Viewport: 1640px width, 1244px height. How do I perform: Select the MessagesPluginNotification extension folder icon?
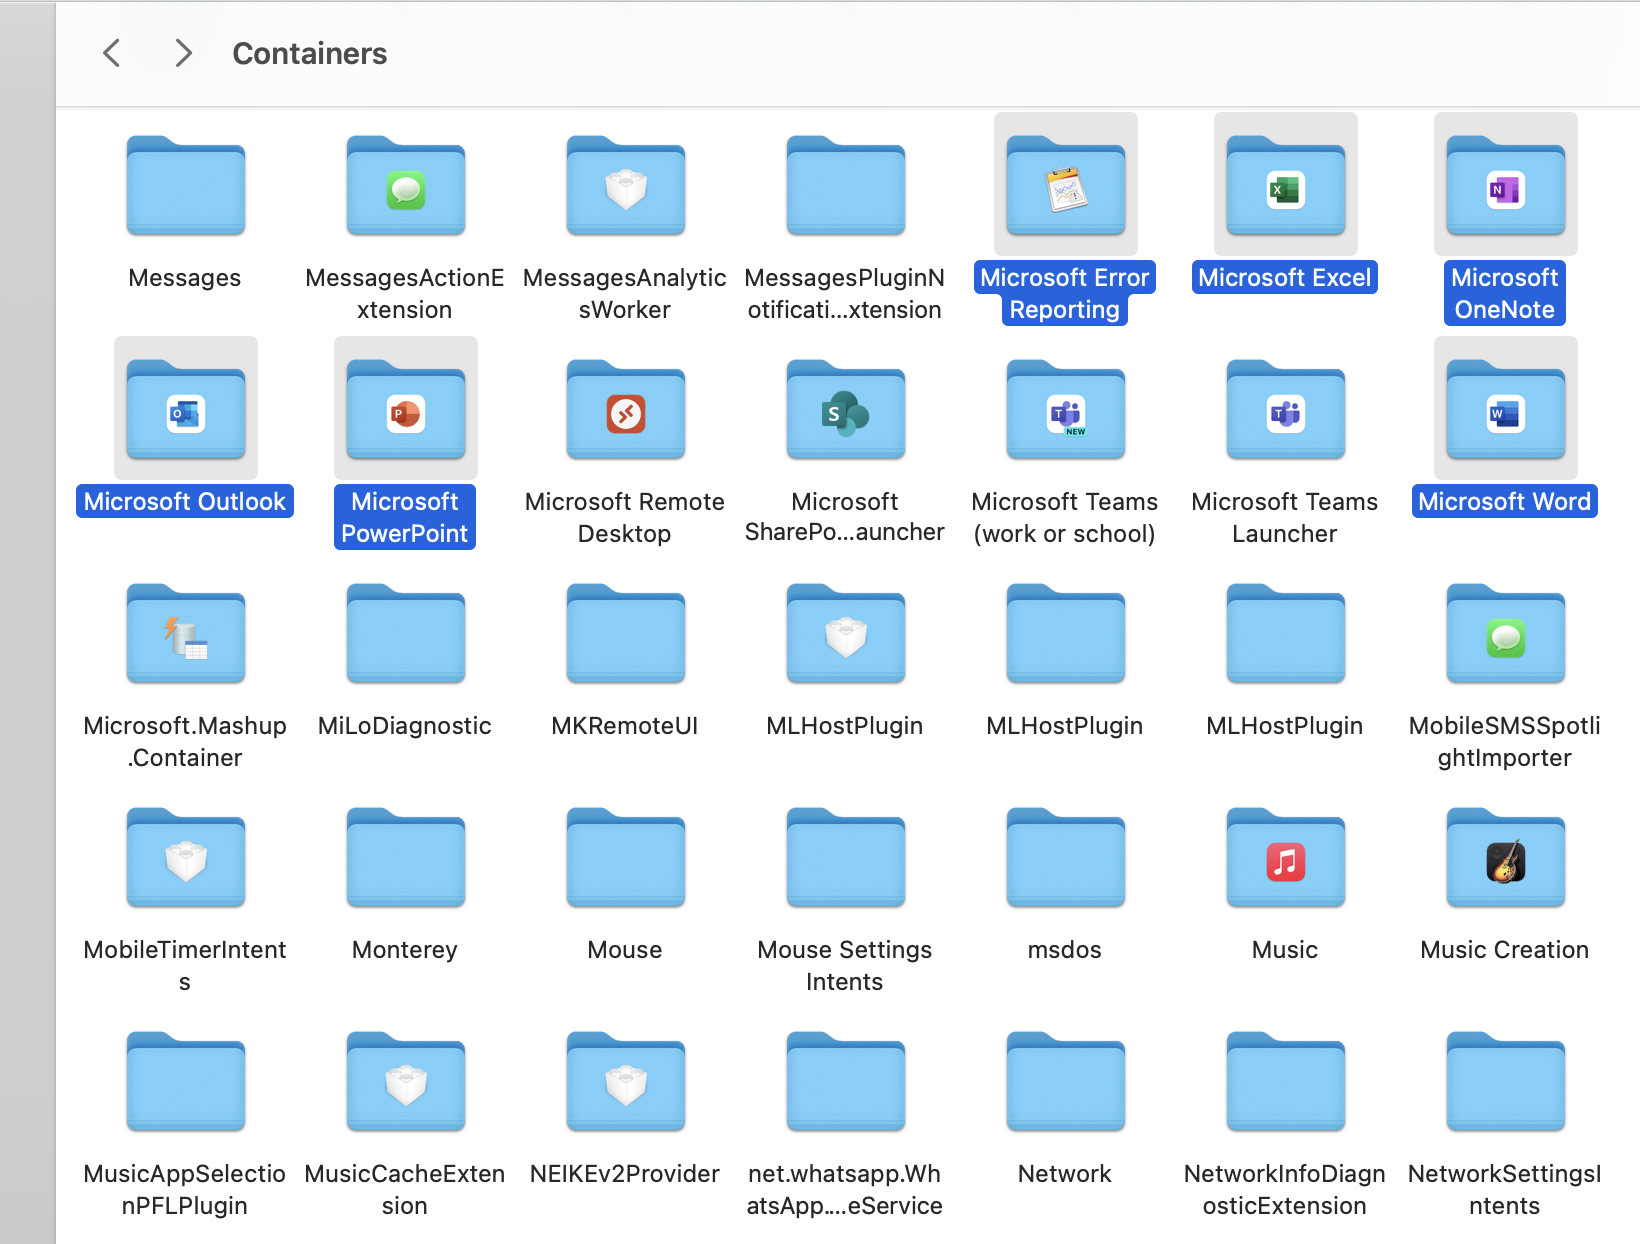846,185
